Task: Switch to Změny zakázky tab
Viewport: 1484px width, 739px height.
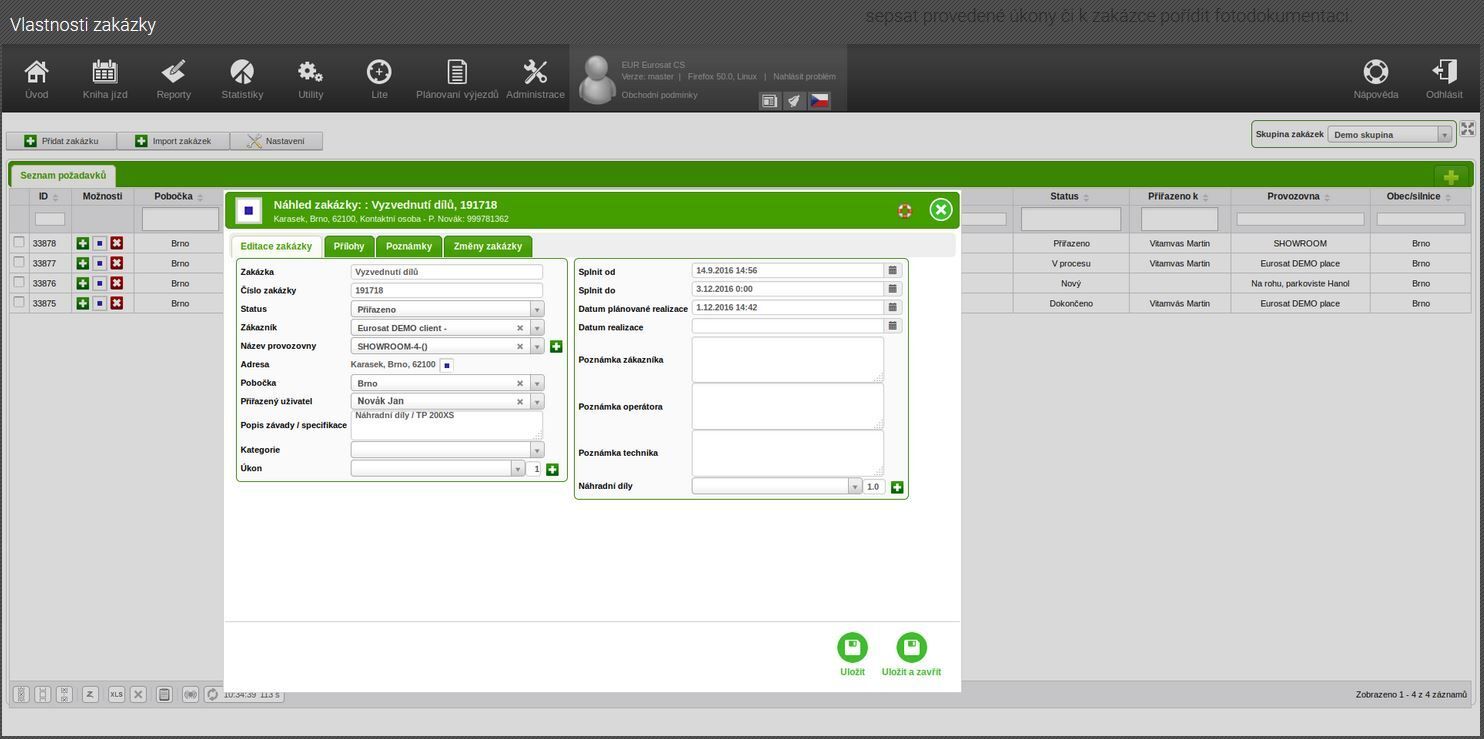Action: 487,247
